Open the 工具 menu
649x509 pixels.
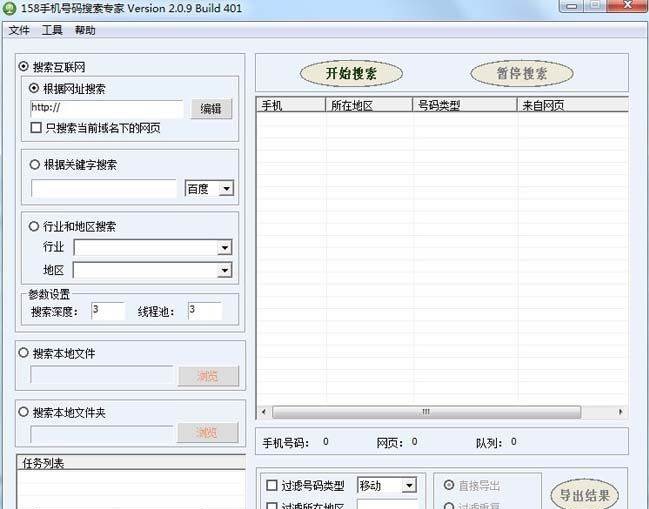pyautogui.click(x=52, y=30)
